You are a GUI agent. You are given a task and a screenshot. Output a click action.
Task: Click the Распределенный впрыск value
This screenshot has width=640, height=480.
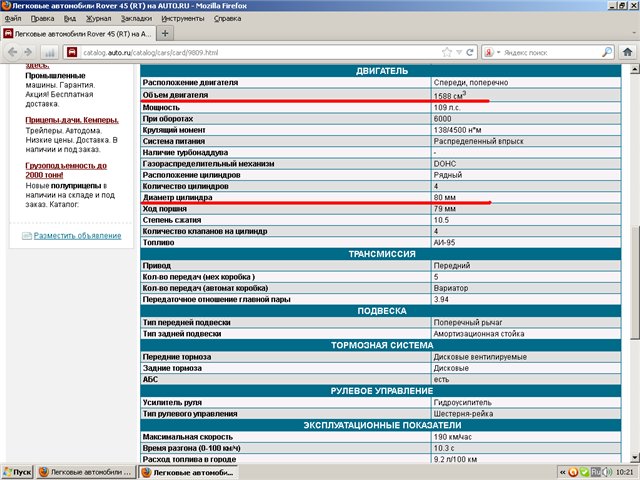coord(478,141)
